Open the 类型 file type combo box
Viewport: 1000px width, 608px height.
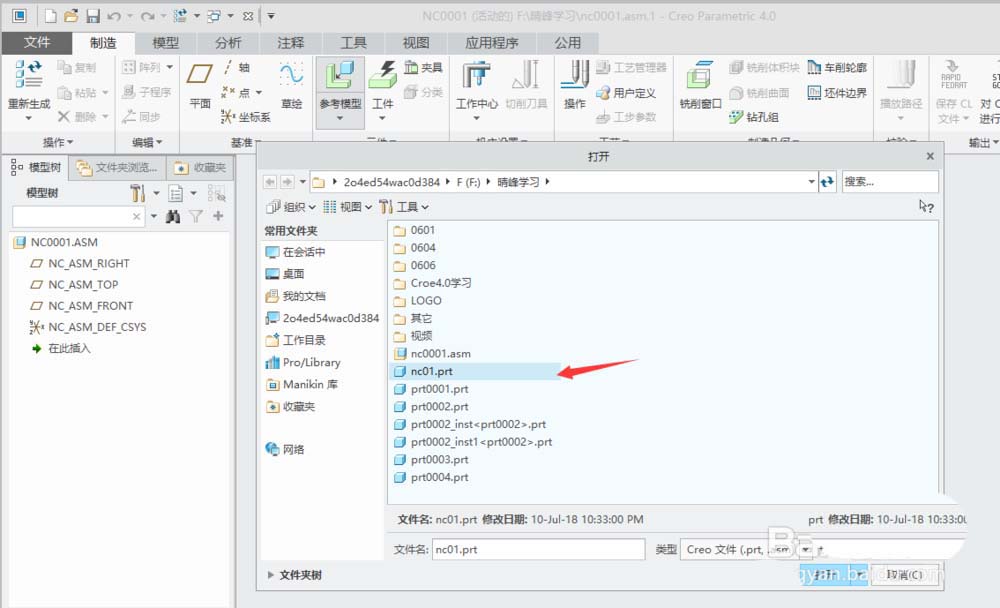coord(746,549)
